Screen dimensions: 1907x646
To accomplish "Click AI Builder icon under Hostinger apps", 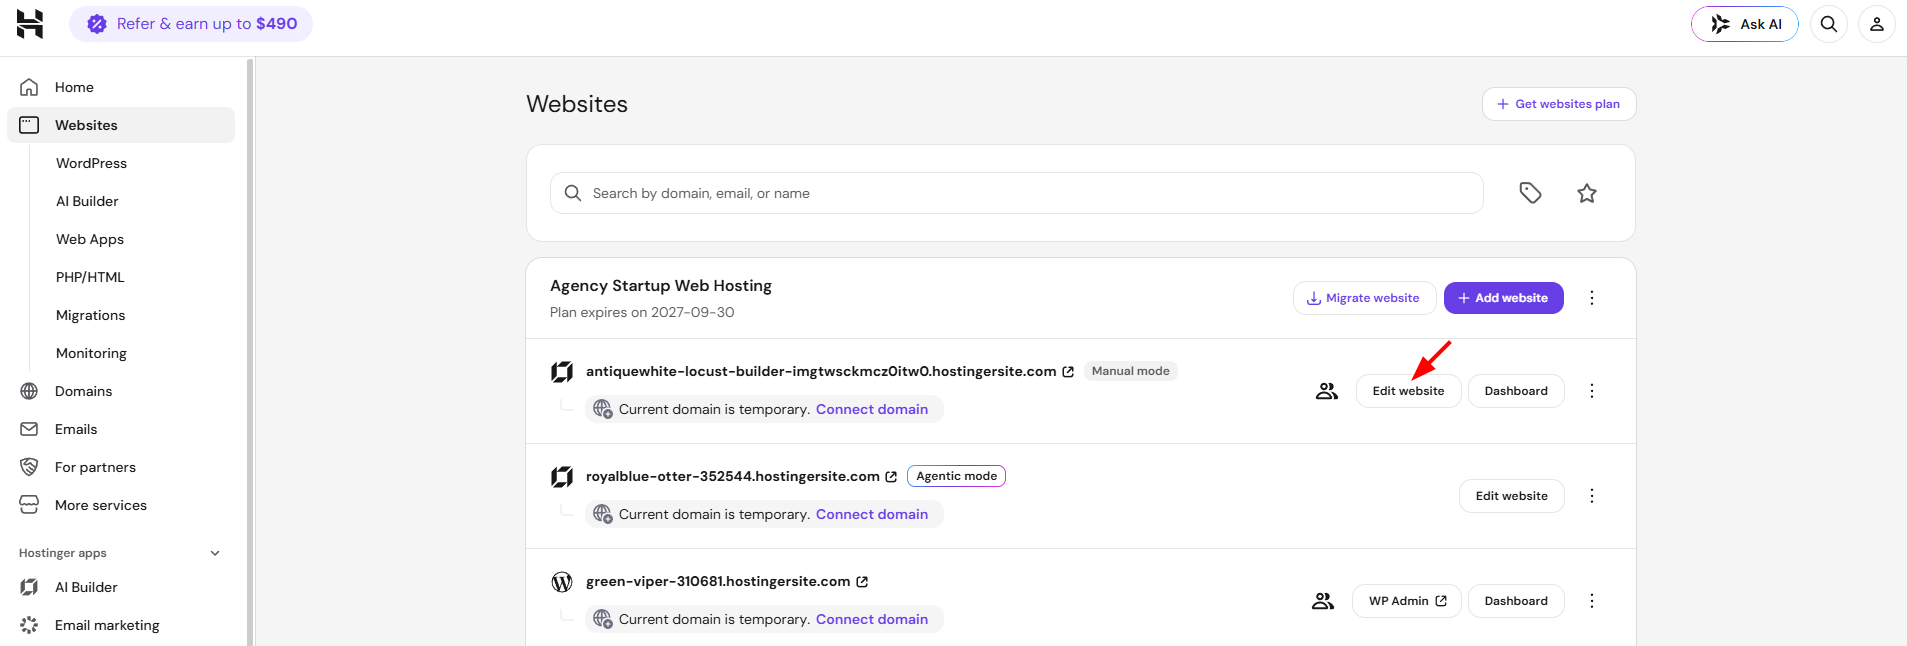I will [x=29, y=587].
